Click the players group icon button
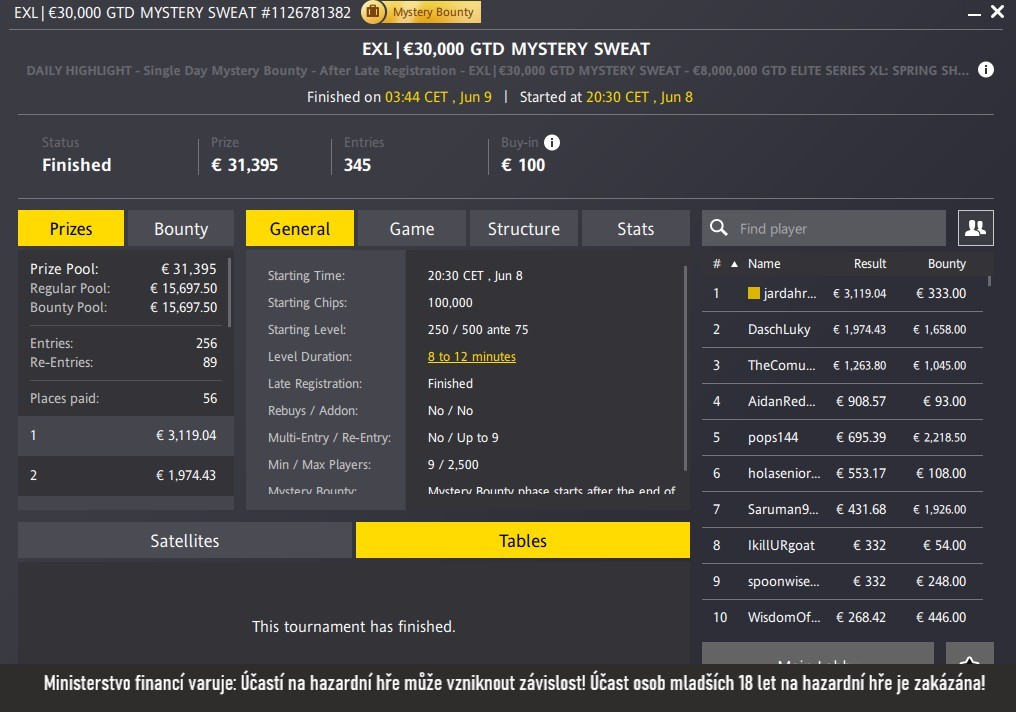 pos(975,228)
